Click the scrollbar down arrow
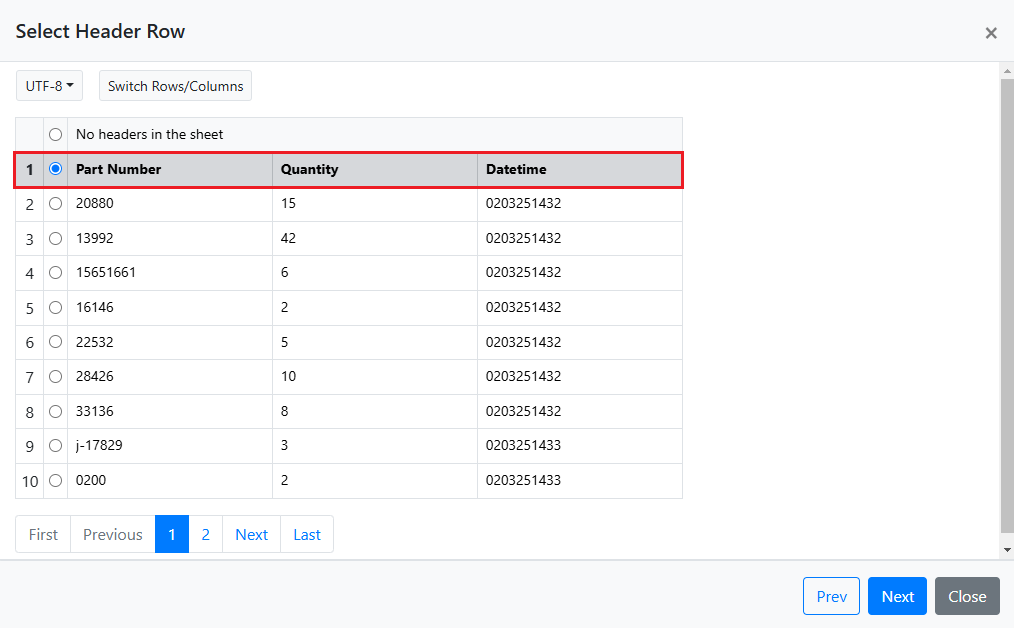This screenshot has width=1014, height=628. 1006,550
